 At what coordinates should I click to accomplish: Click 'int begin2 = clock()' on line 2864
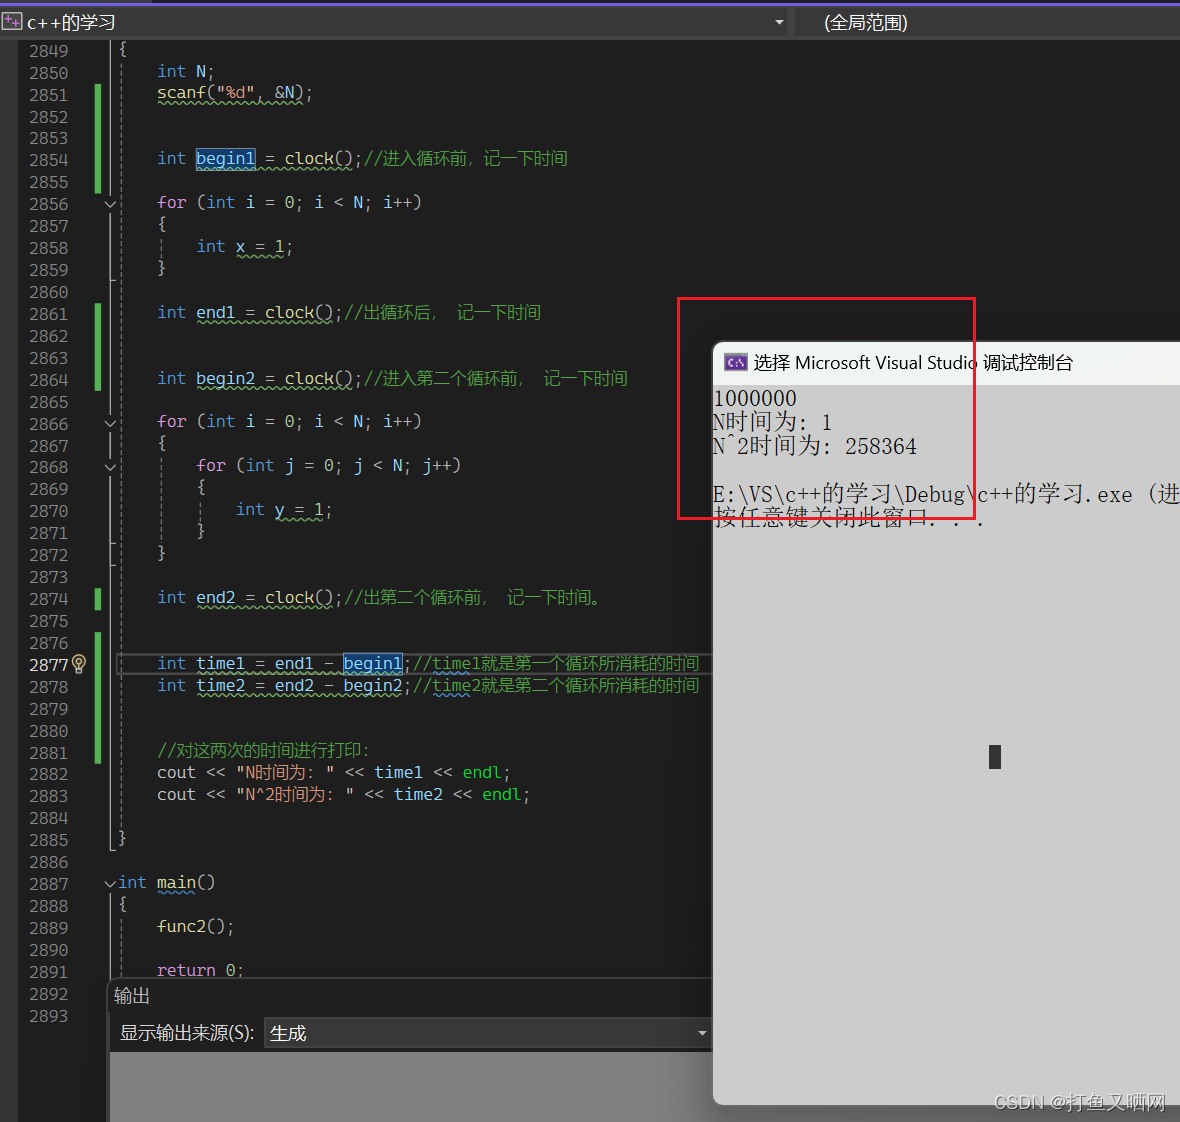[x=260, y=379]
